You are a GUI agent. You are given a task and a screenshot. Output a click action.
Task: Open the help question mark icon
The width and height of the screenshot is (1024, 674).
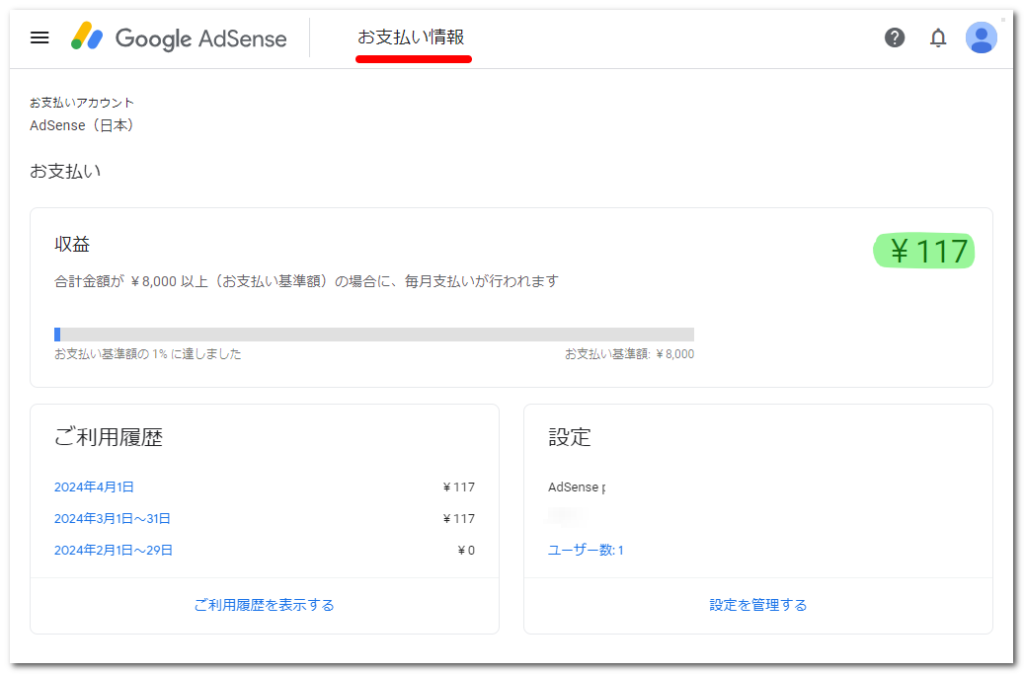coord(894,38)
